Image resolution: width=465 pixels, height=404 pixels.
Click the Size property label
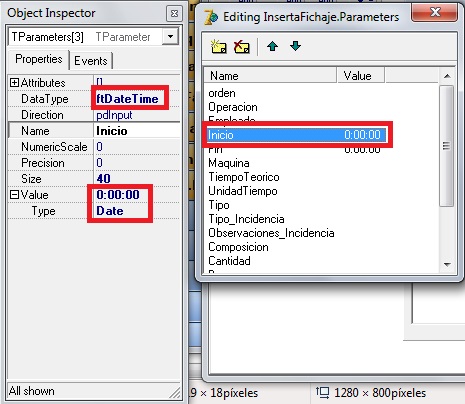(x=31, y=179)
